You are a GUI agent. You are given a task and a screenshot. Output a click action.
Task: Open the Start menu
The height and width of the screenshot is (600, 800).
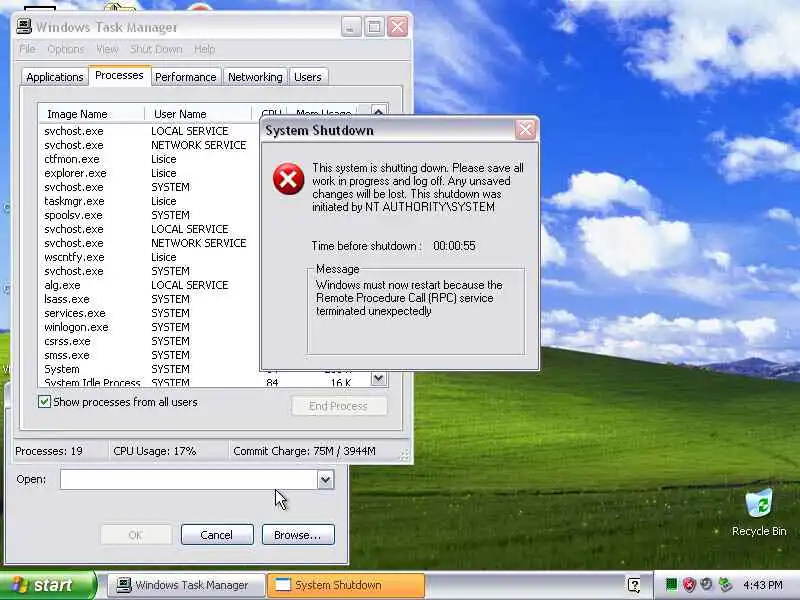[48, 585]
